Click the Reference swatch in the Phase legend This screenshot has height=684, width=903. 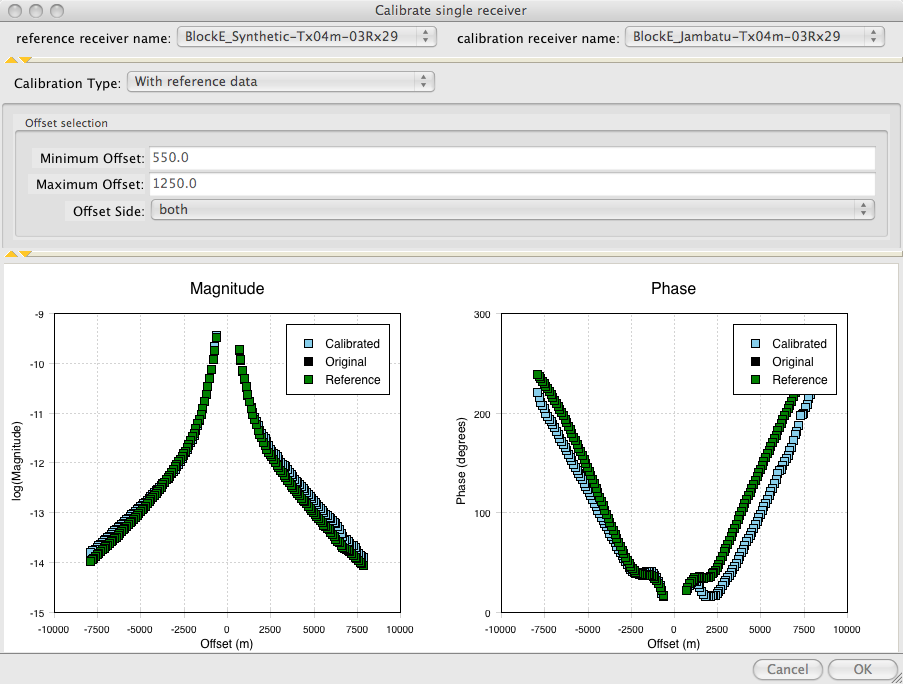pos(756,379)
